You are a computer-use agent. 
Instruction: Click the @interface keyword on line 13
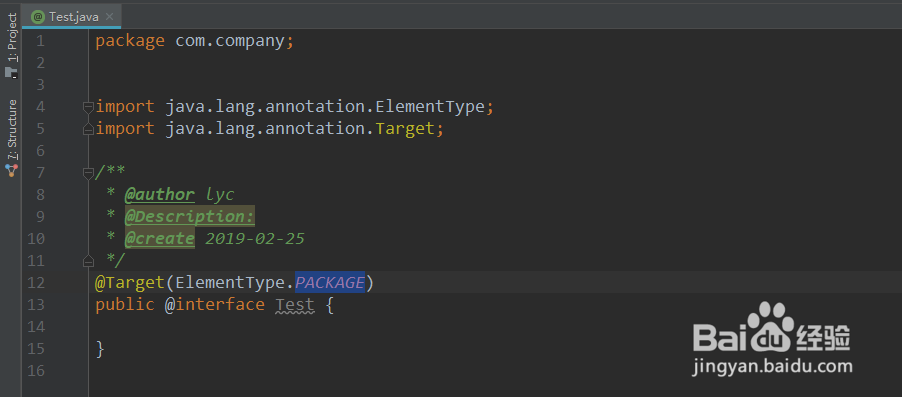pyautogui.click(x=215, y=304)
